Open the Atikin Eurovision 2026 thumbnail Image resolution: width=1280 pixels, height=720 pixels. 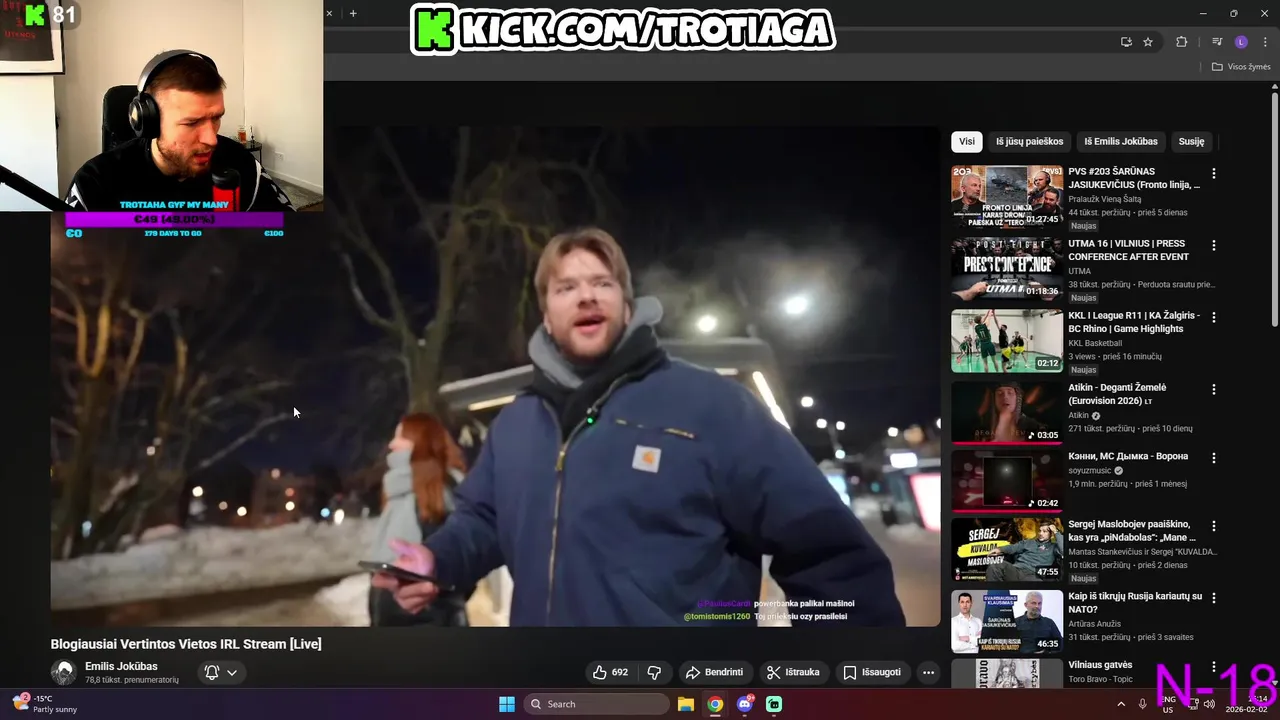[x=1007, y=412]
